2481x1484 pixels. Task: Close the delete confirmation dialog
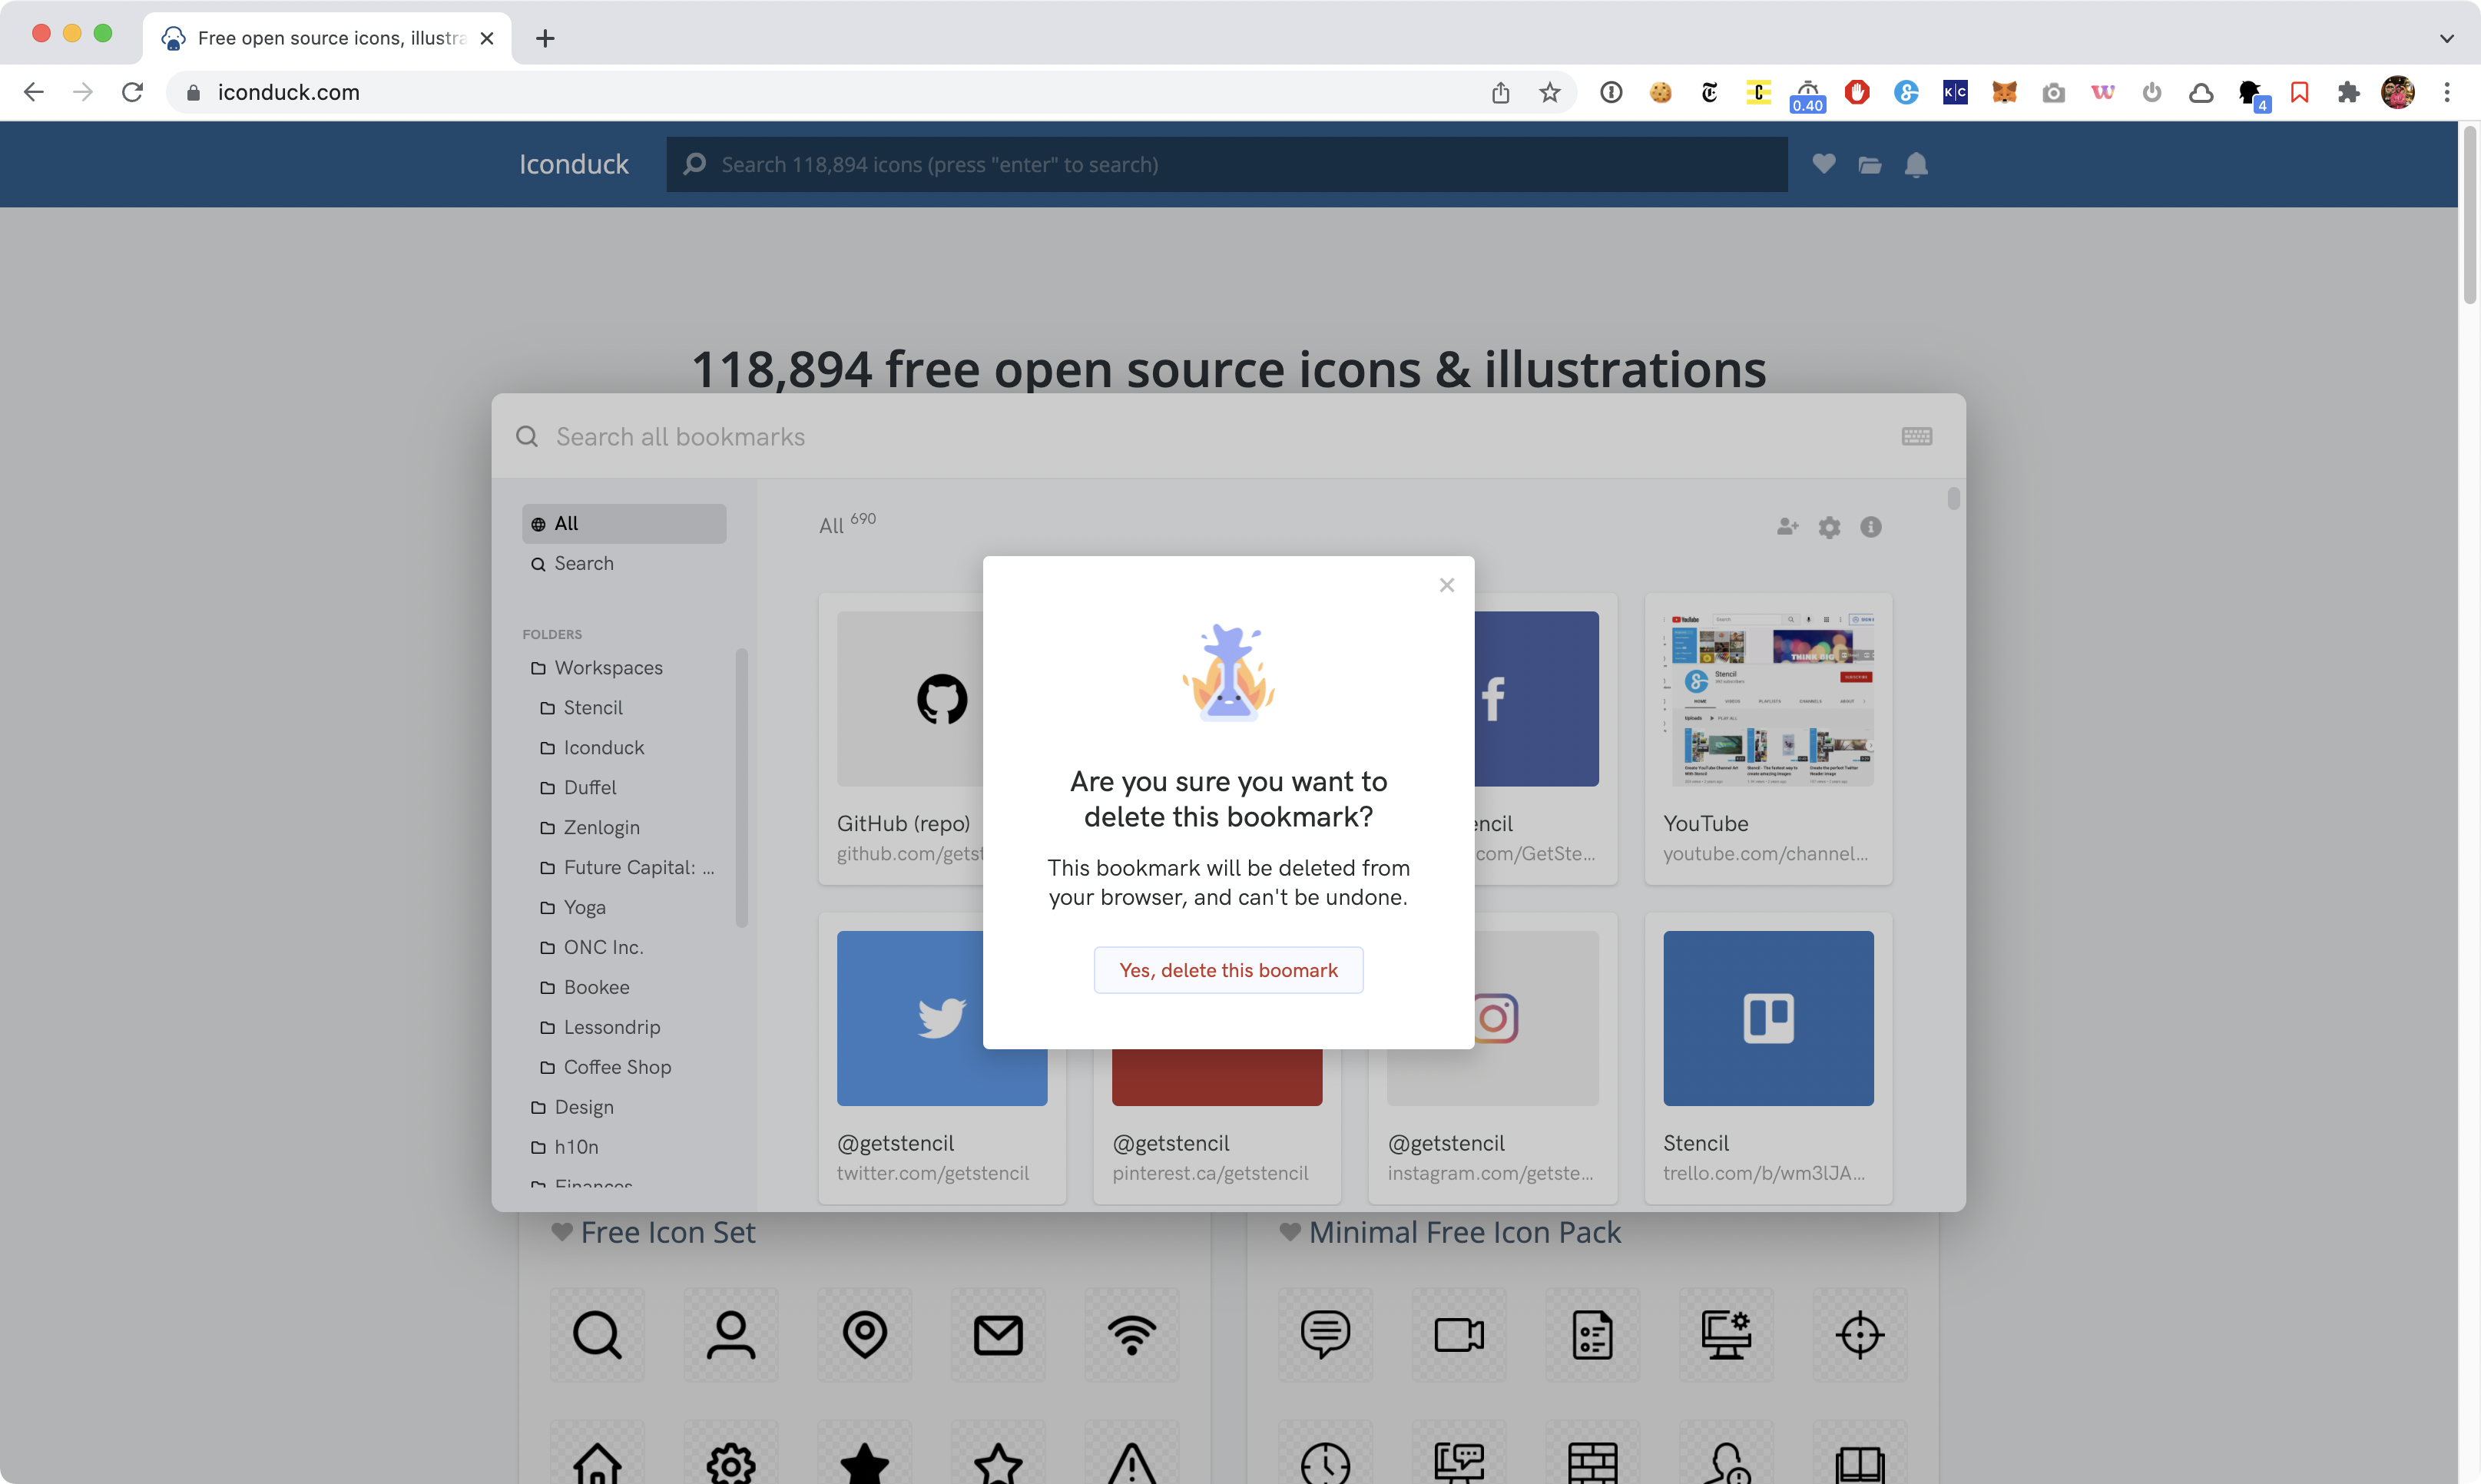(1446, 585)
